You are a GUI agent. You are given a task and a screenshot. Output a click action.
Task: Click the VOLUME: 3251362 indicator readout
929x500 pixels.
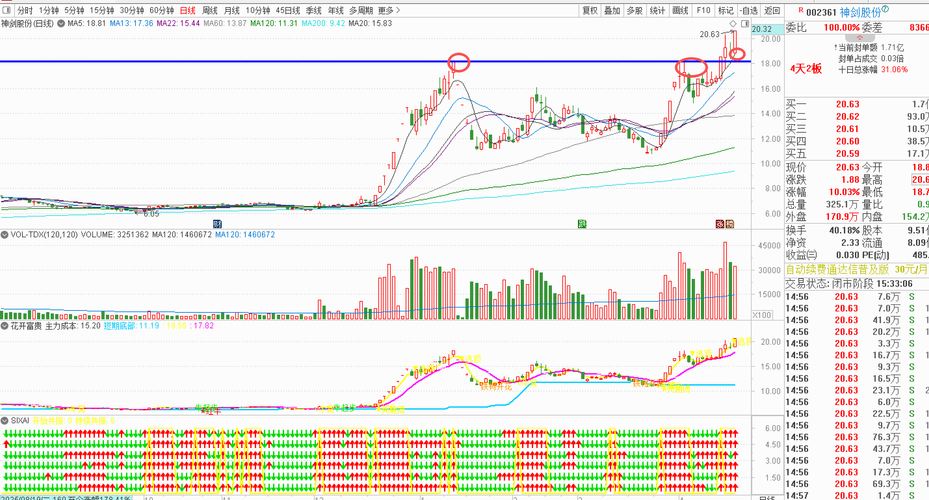coord(115,235)
